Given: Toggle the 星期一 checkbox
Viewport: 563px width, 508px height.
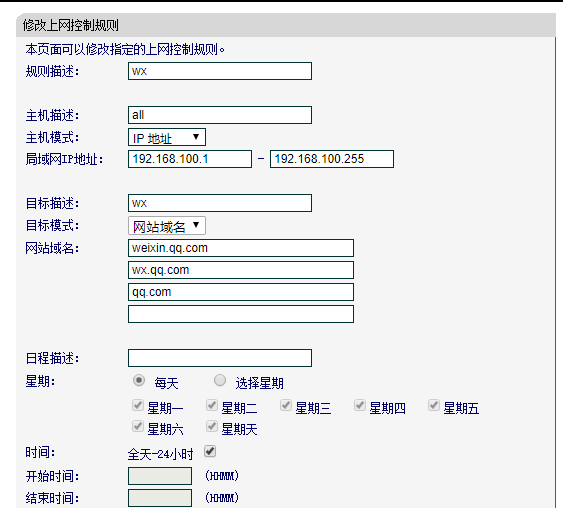Looking at the screenshot, I should click(138, 405).
